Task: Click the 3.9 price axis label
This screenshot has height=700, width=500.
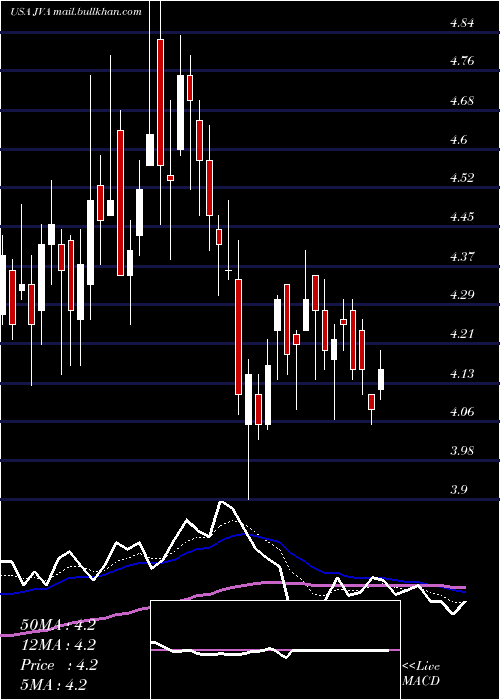Action: point(459,490)
